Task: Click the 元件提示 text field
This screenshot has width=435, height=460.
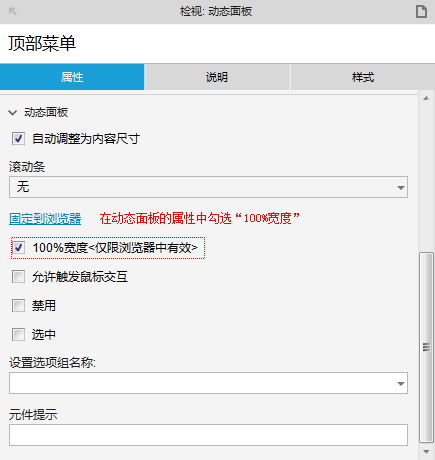Action: click(x=208, y=435)
